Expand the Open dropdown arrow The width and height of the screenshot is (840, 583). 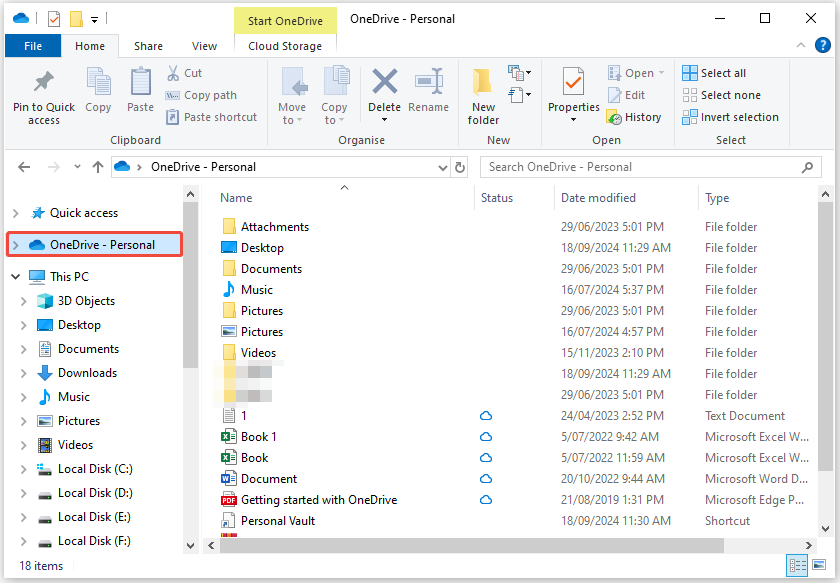(x=659, y=72)
